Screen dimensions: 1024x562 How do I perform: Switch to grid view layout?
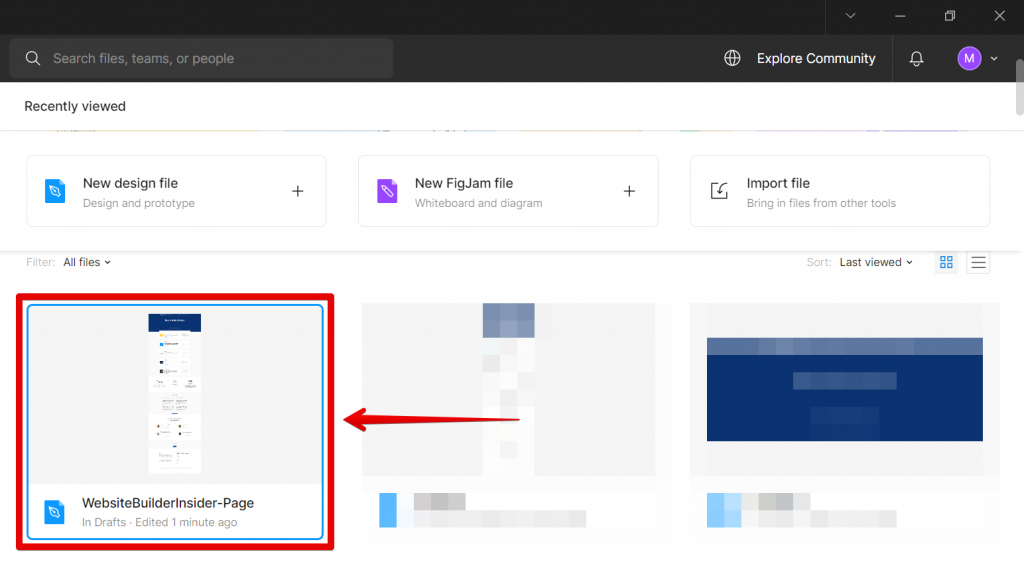click(946, 262)
